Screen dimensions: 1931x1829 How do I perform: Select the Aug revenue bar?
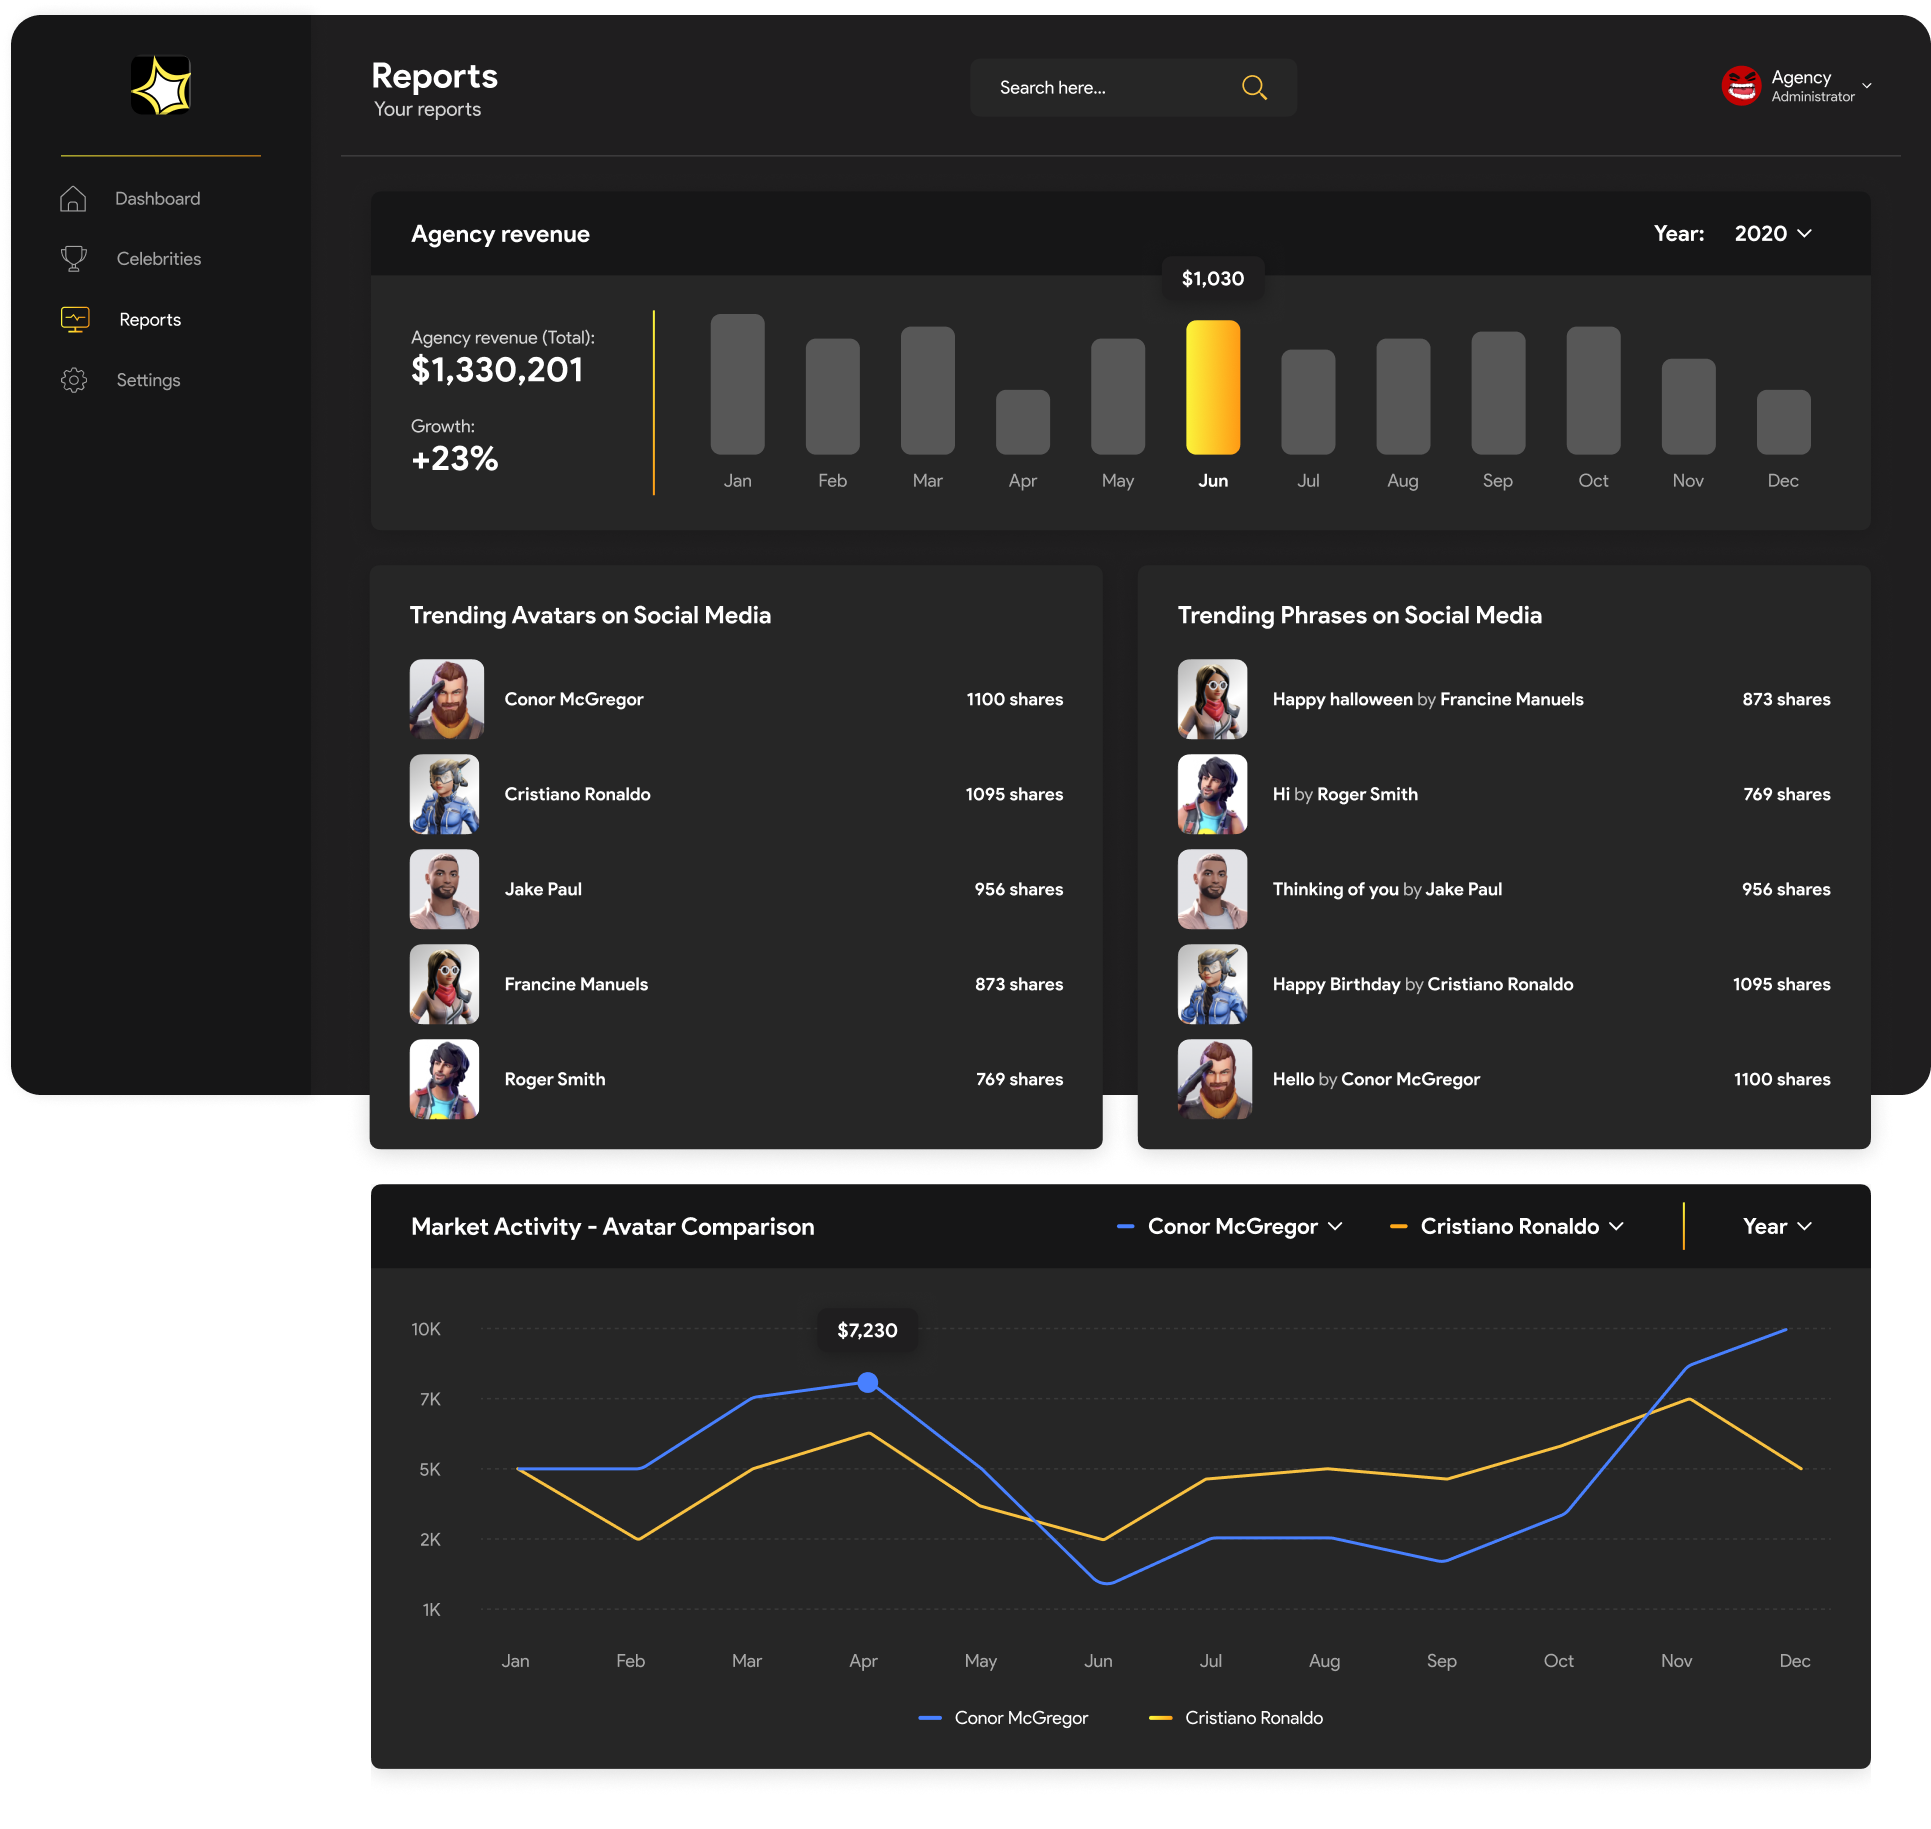coord(1403,396)
